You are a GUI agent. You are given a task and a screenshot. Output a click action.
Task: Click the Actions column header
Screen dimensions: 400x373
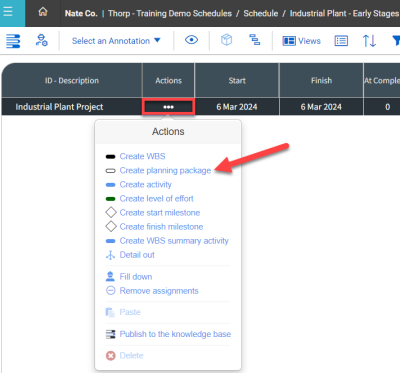pyautogui.click(x=168, y=80)
